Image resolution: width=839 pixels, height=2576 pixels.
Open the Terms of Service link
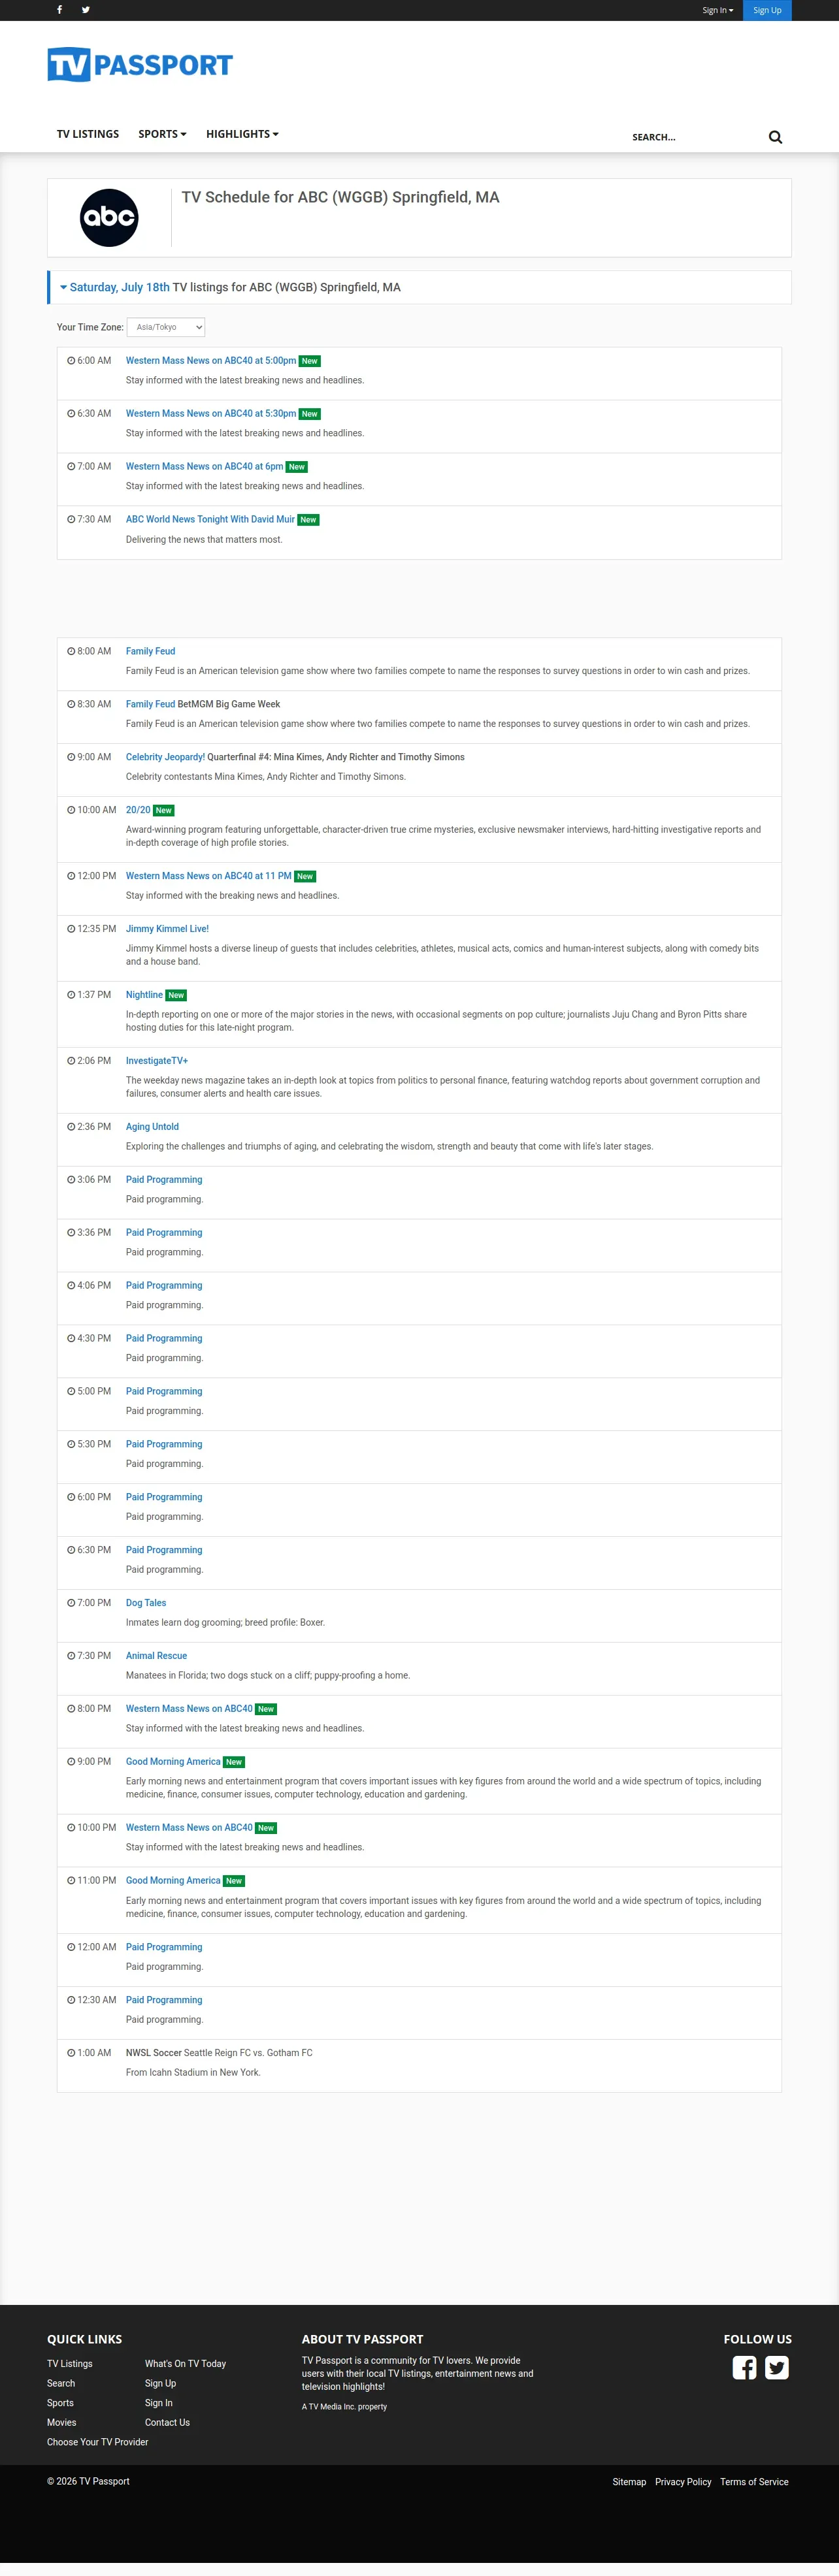pyautogui.click(x=754, y=2482)
